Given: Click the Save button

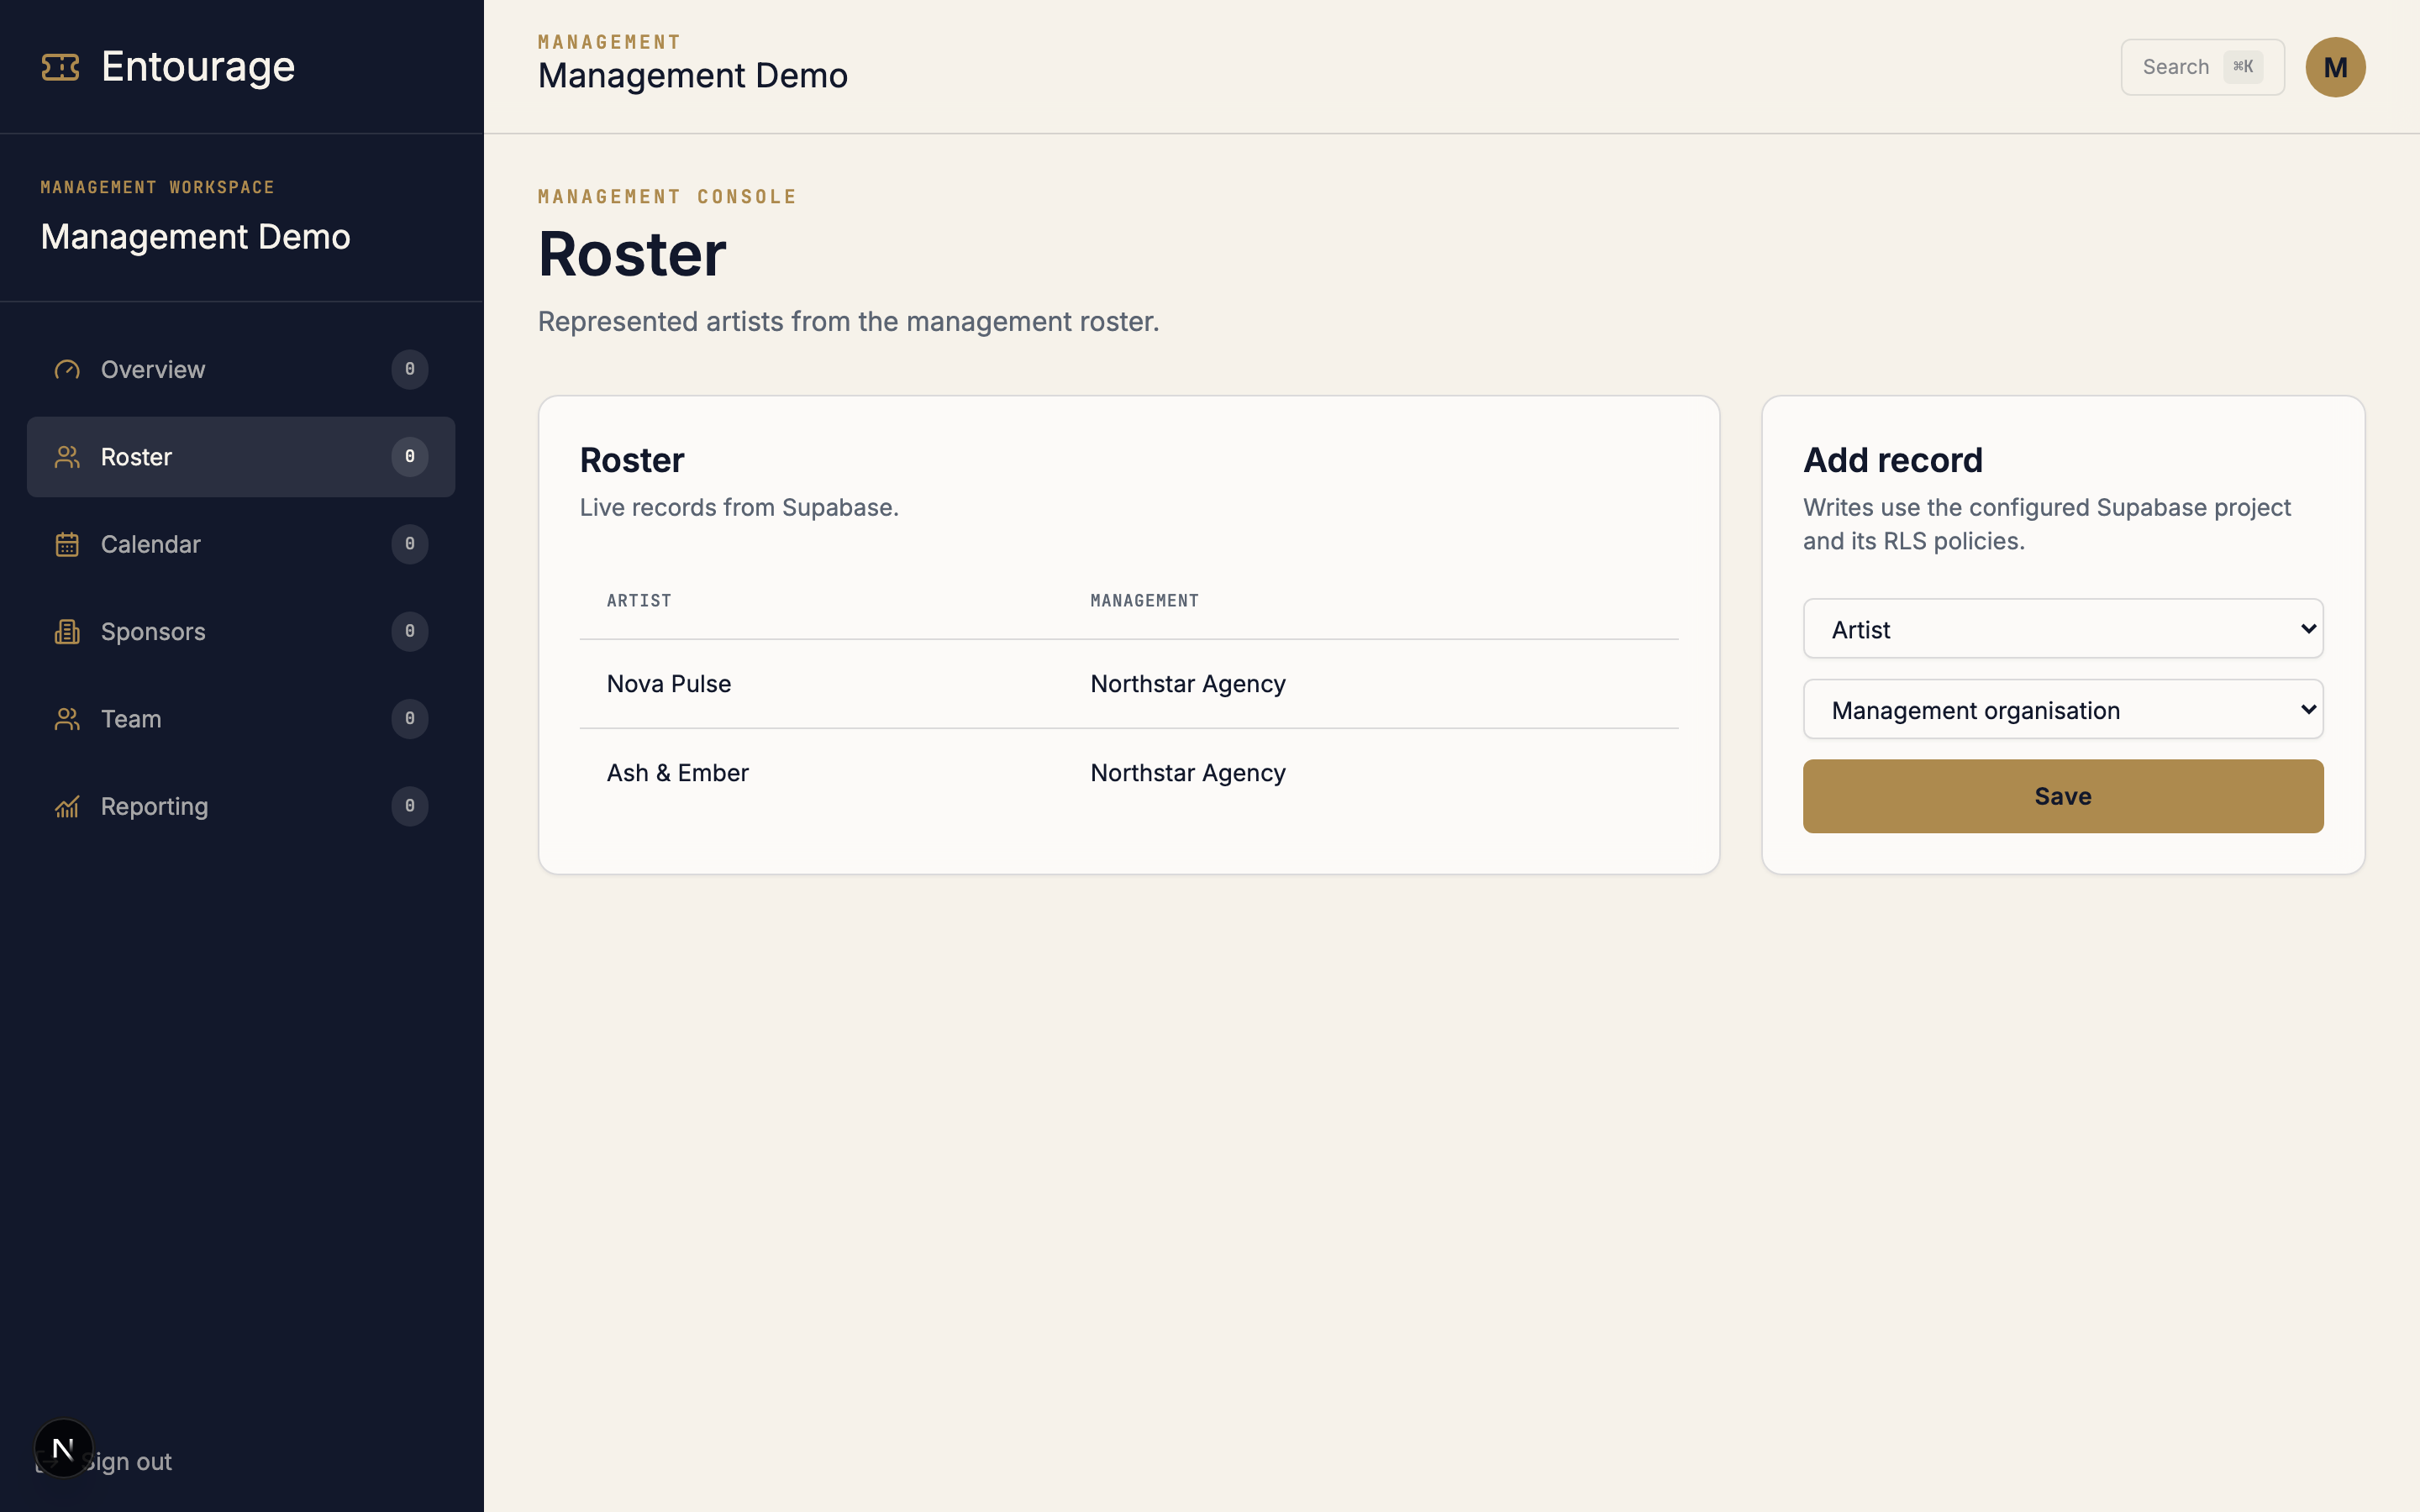Looking at the screenshot, I should [x=2063, y=796].
